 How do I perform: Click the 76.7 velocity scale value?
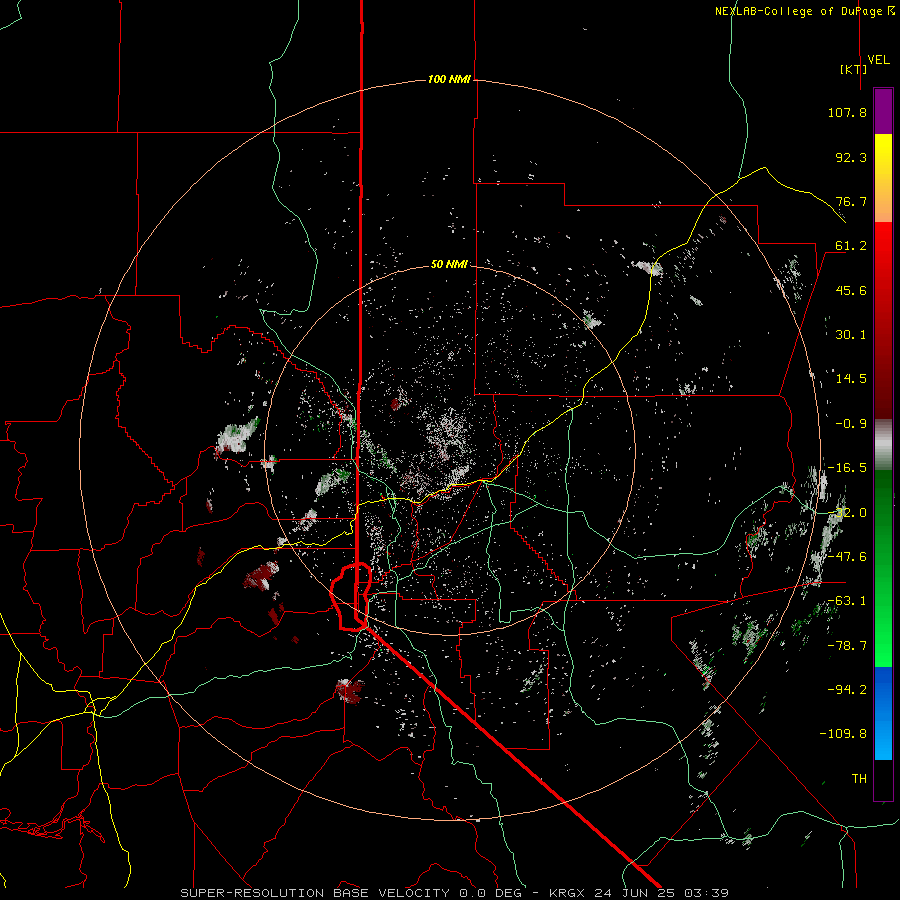pyautogui.click(x=851, y=201)
